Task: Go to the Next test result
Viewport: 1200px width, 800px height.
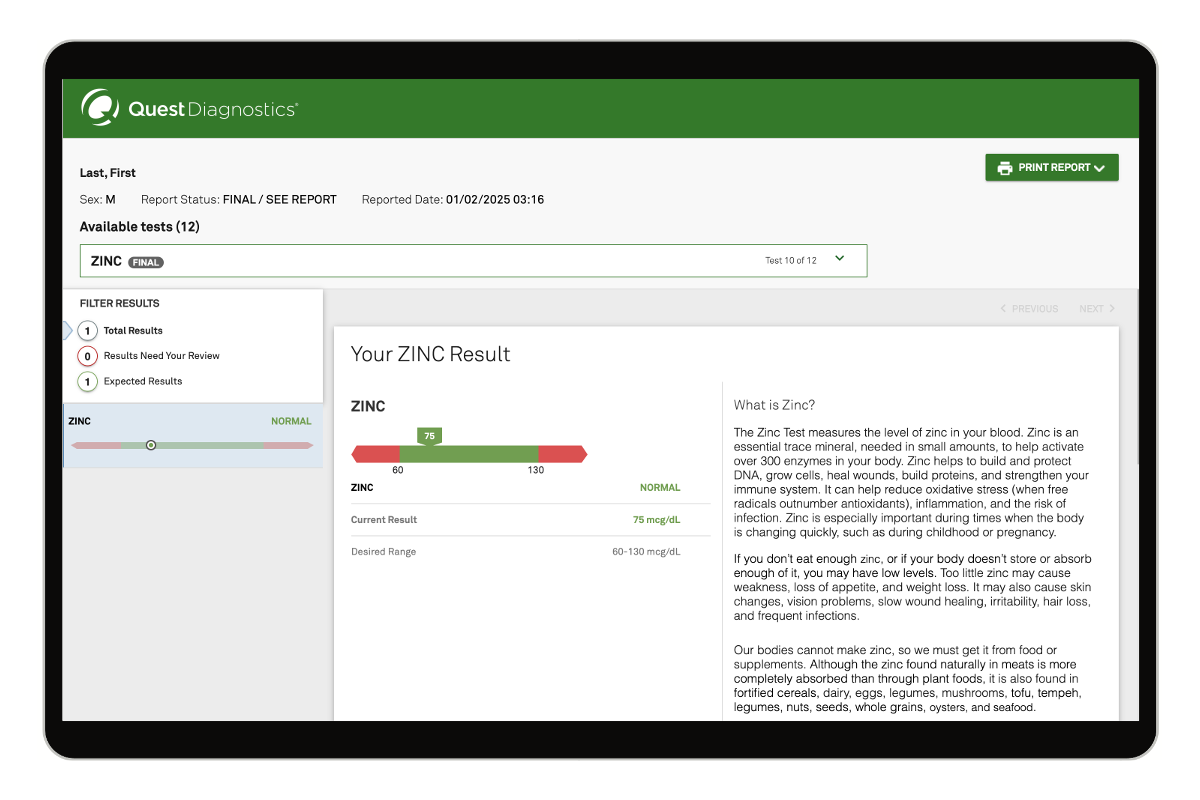Action: click(x=1097, y=309)
